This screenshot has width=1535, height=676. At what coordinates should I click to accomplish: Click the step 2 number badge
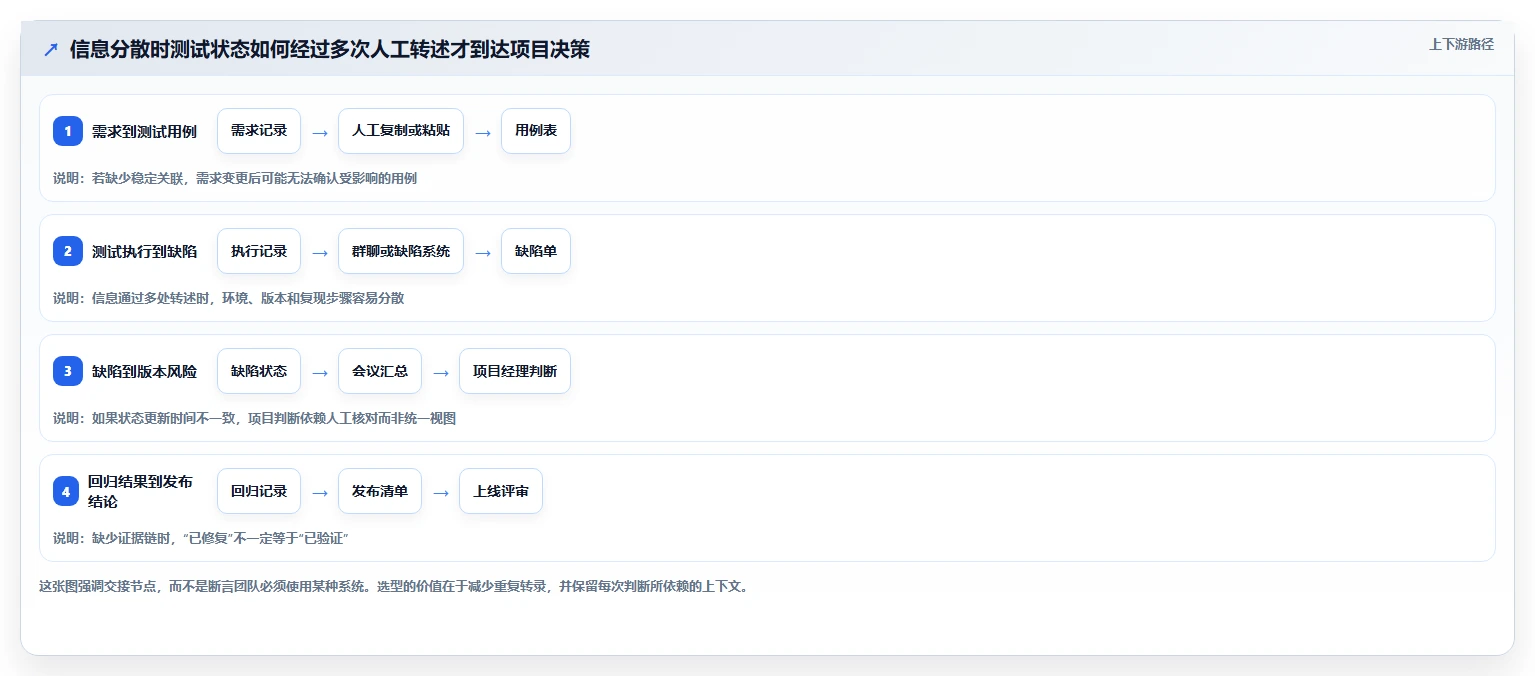(68, 251)
